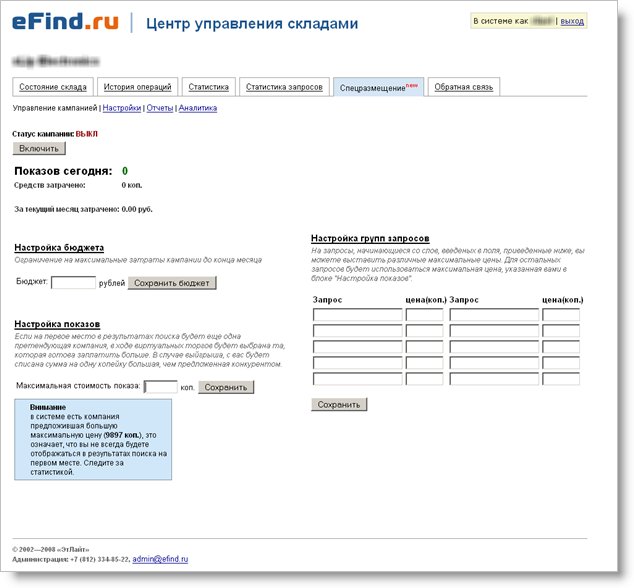Image resolution: width=634 pixels, height=588 pixels.
Task: Follow the Отчеты link
Action: (x=160, y=108)
